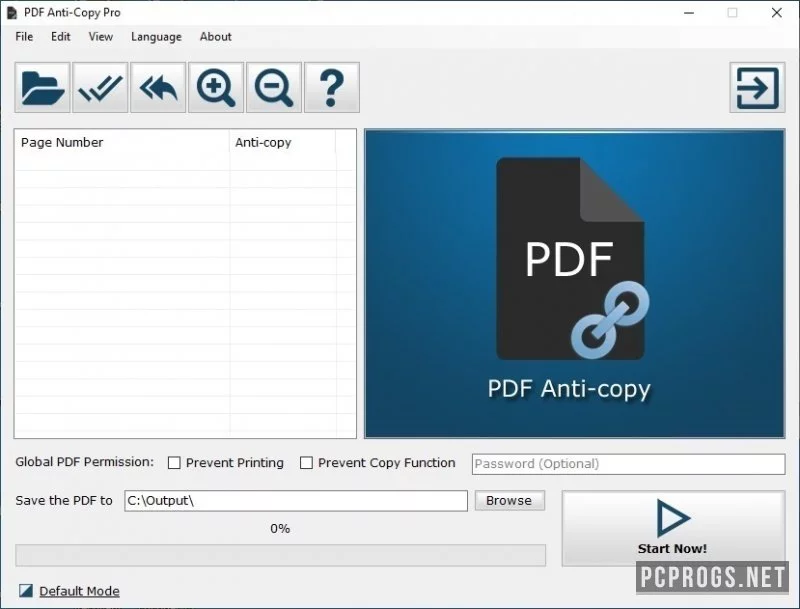
Task: Click the 0% progress text
Action: point(280,528)
